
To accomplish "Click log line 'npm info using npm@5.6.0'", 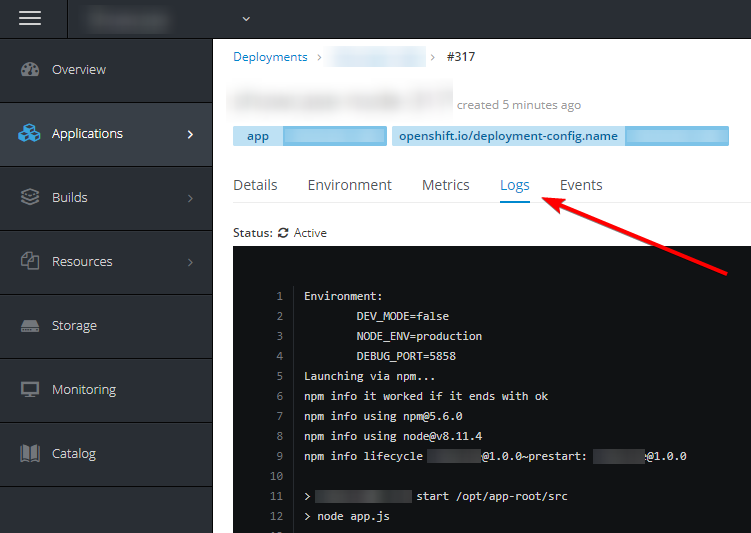I will click(x=383, y=416).
